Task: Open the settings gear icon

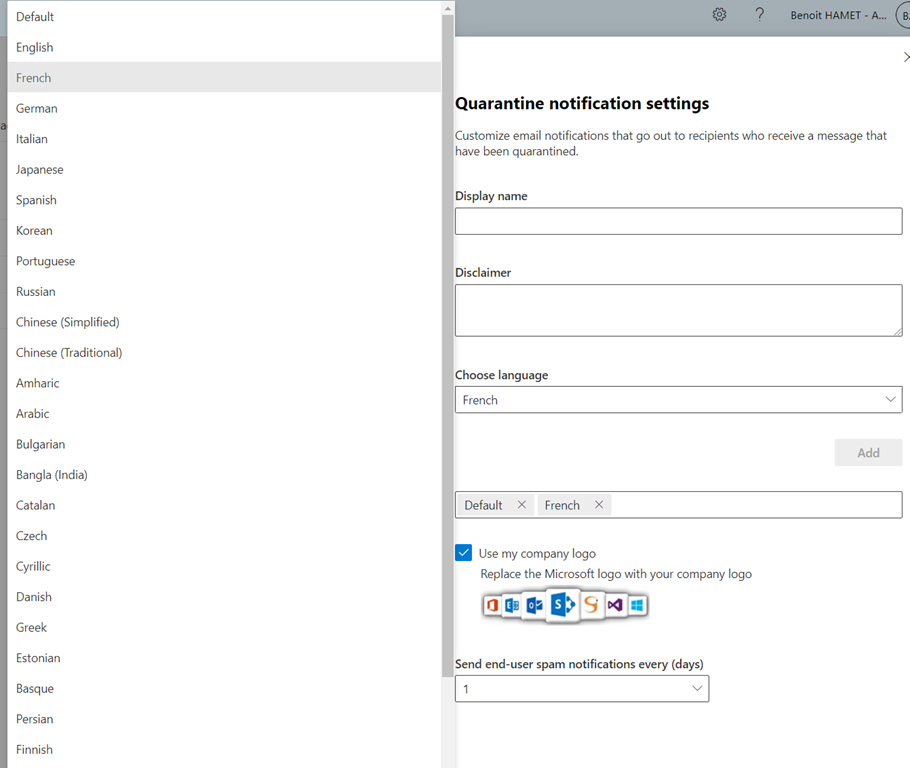Action: [x=719, y=15]
